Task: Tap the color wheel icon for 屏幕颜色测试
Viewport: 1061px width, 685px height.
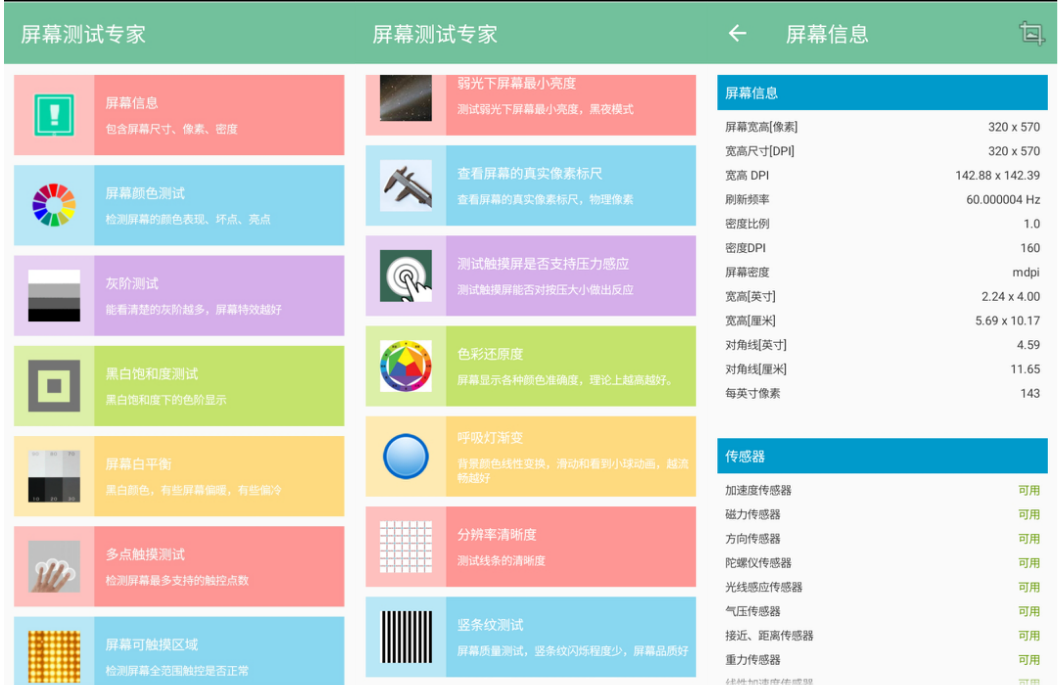Action: 54,205
